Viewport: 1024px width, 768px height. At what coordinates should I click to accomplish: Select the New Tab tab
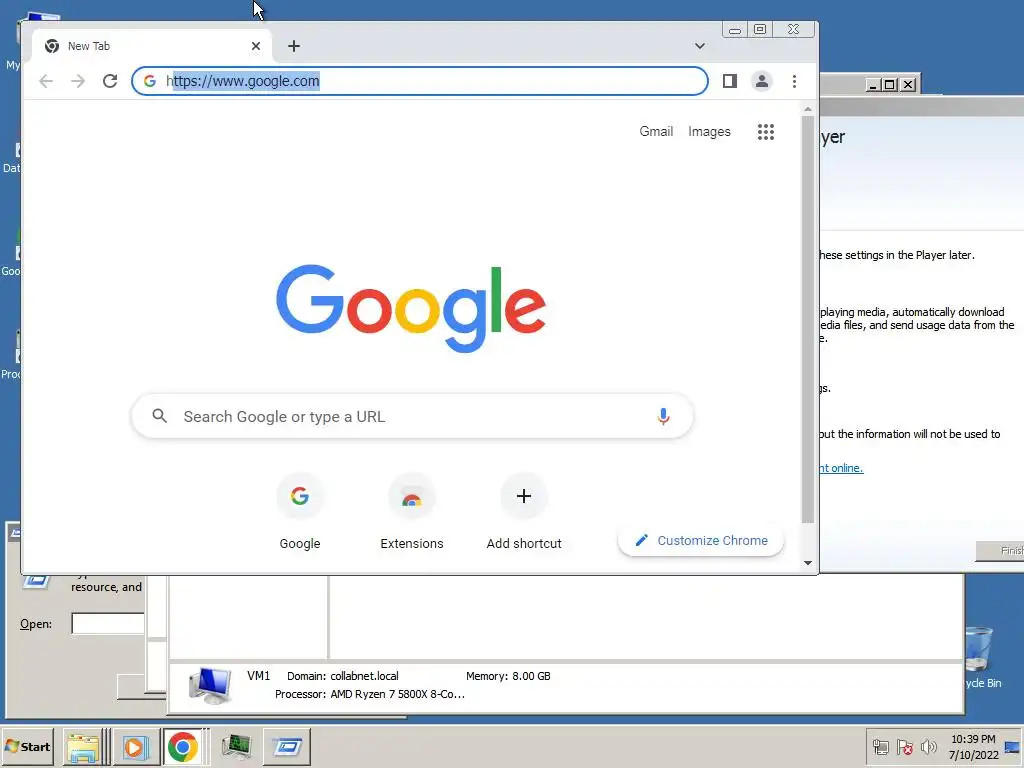tap(152, 46)
